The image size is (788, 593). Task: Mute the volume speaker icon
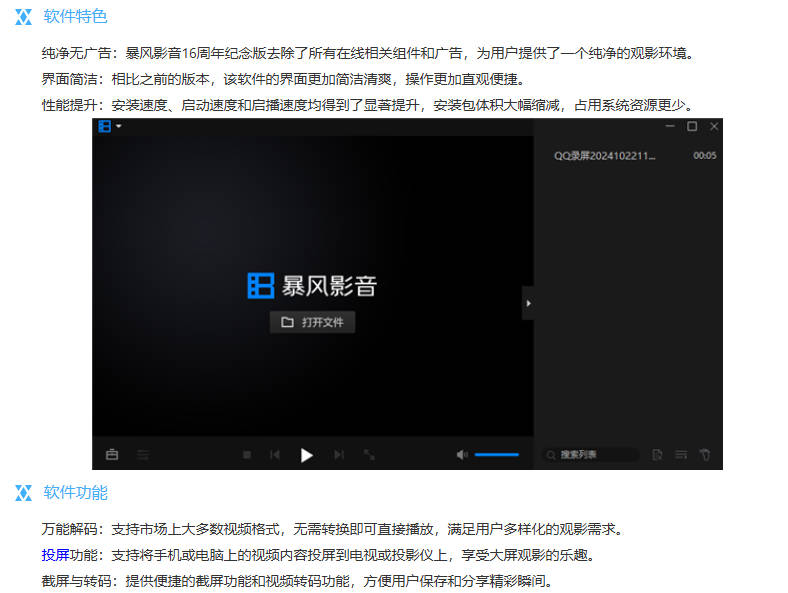click(462, 455)
